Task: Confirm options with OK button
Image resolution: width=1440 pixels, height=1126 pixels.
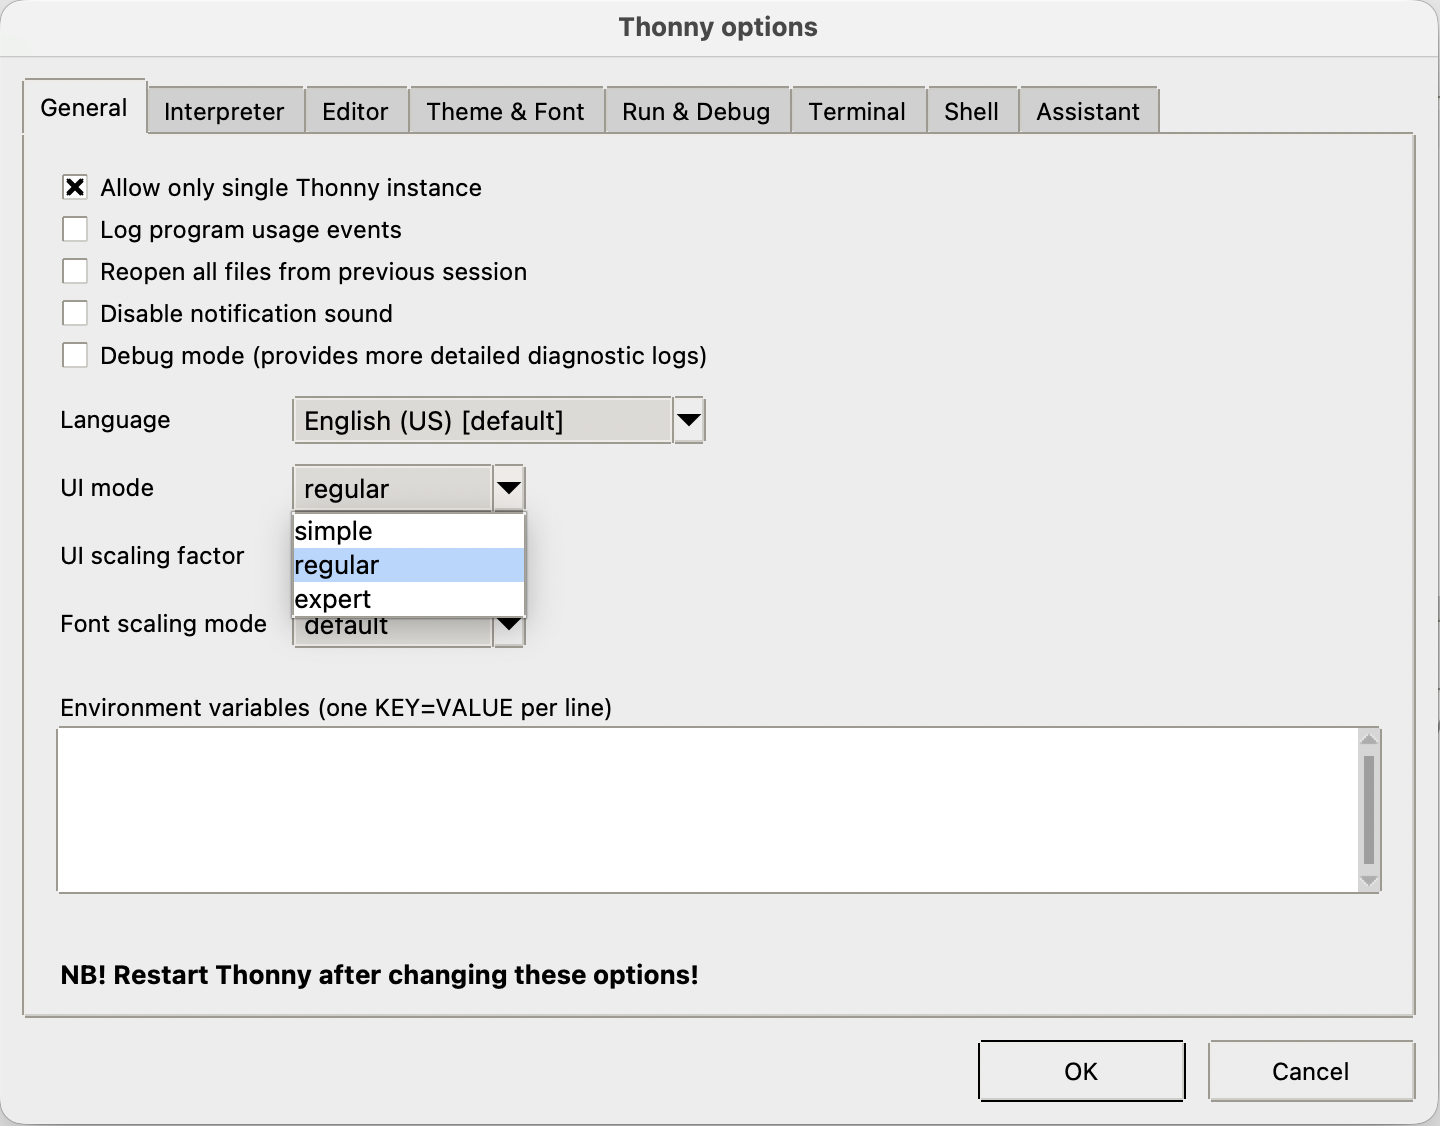Action: point(1081,1071)
